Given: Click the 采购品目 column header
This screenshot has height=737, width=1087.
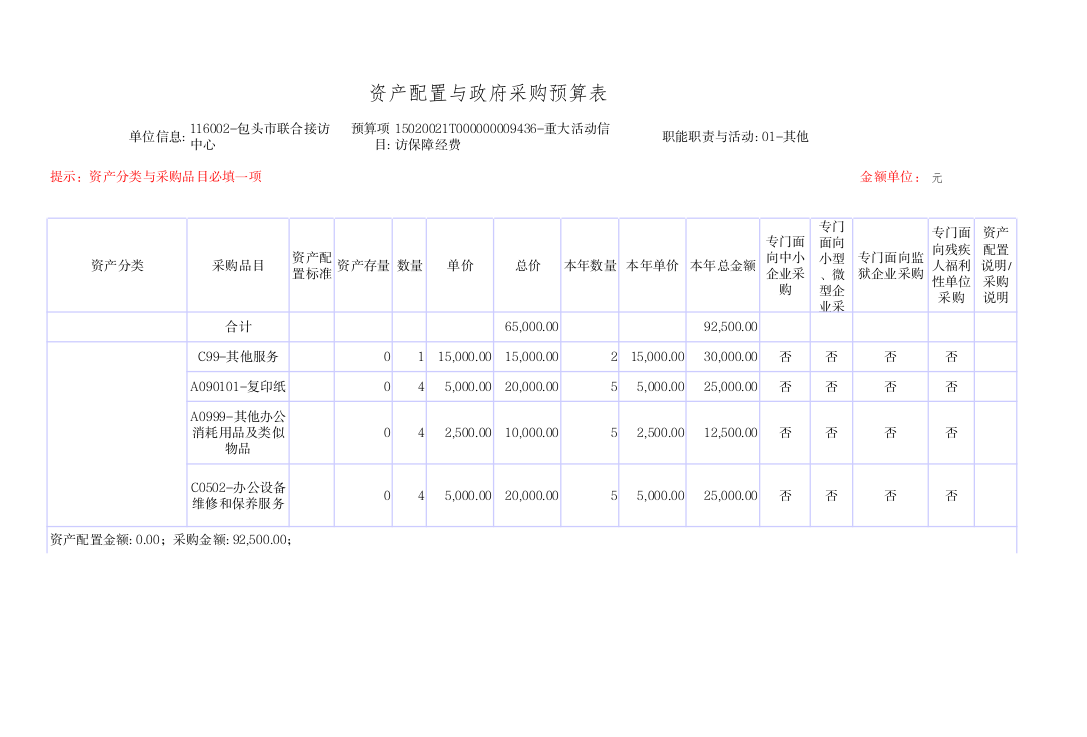Looking at the screenshot, I should pyautogui.click(x=238, y=265).
